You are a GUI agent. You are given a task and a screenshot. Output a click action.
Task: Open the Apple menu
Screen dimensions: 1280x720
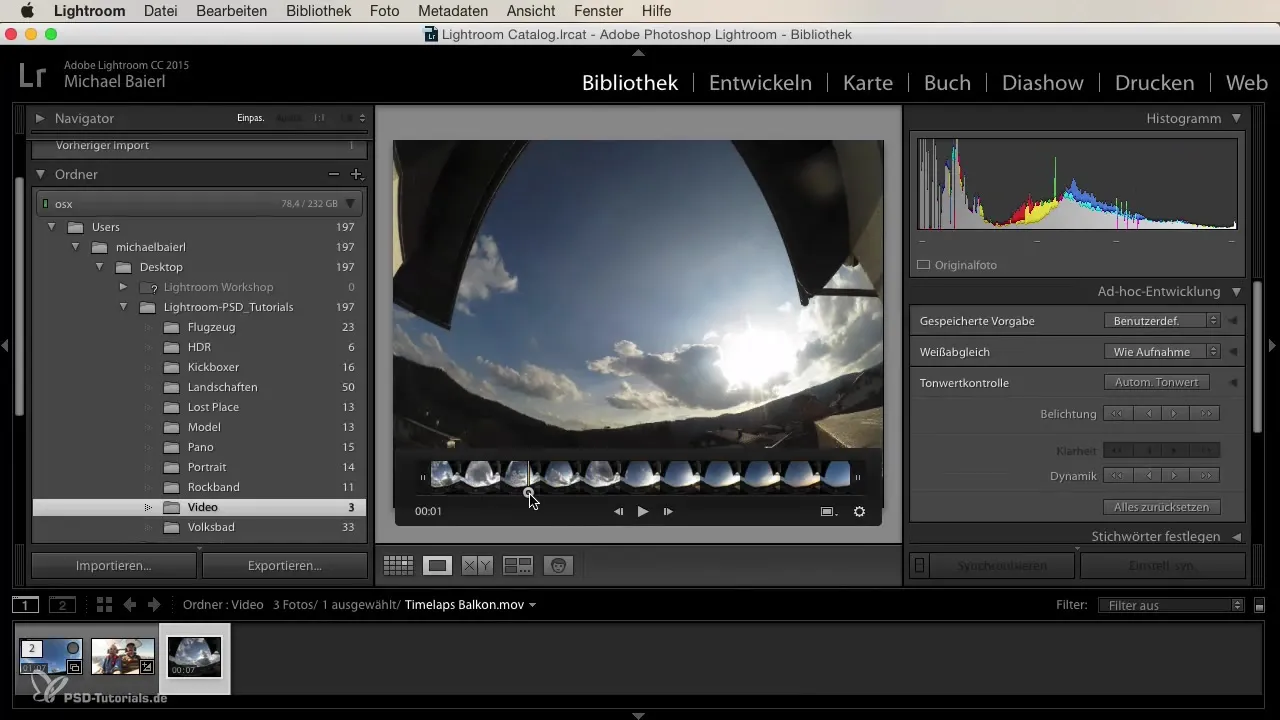tap(27, 11)
